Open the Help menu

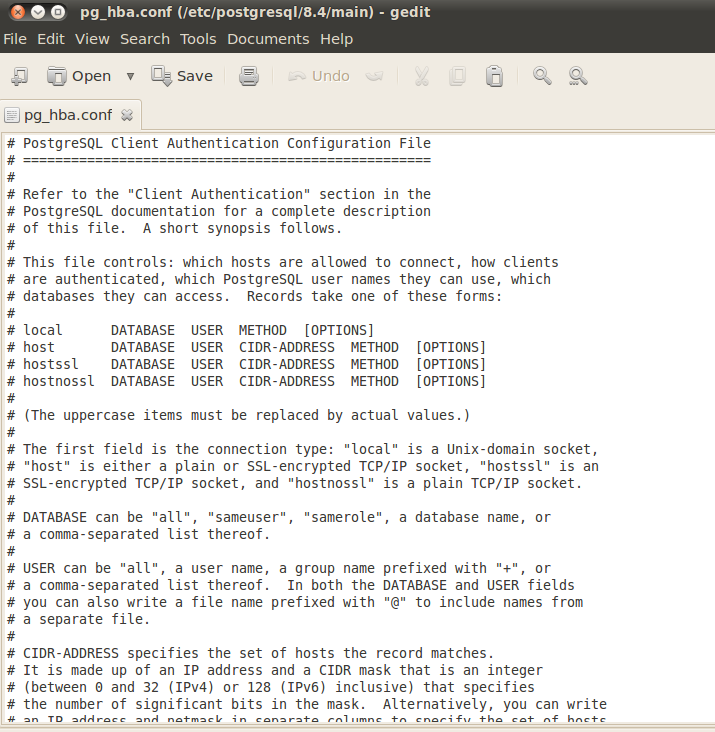point(336,39)
